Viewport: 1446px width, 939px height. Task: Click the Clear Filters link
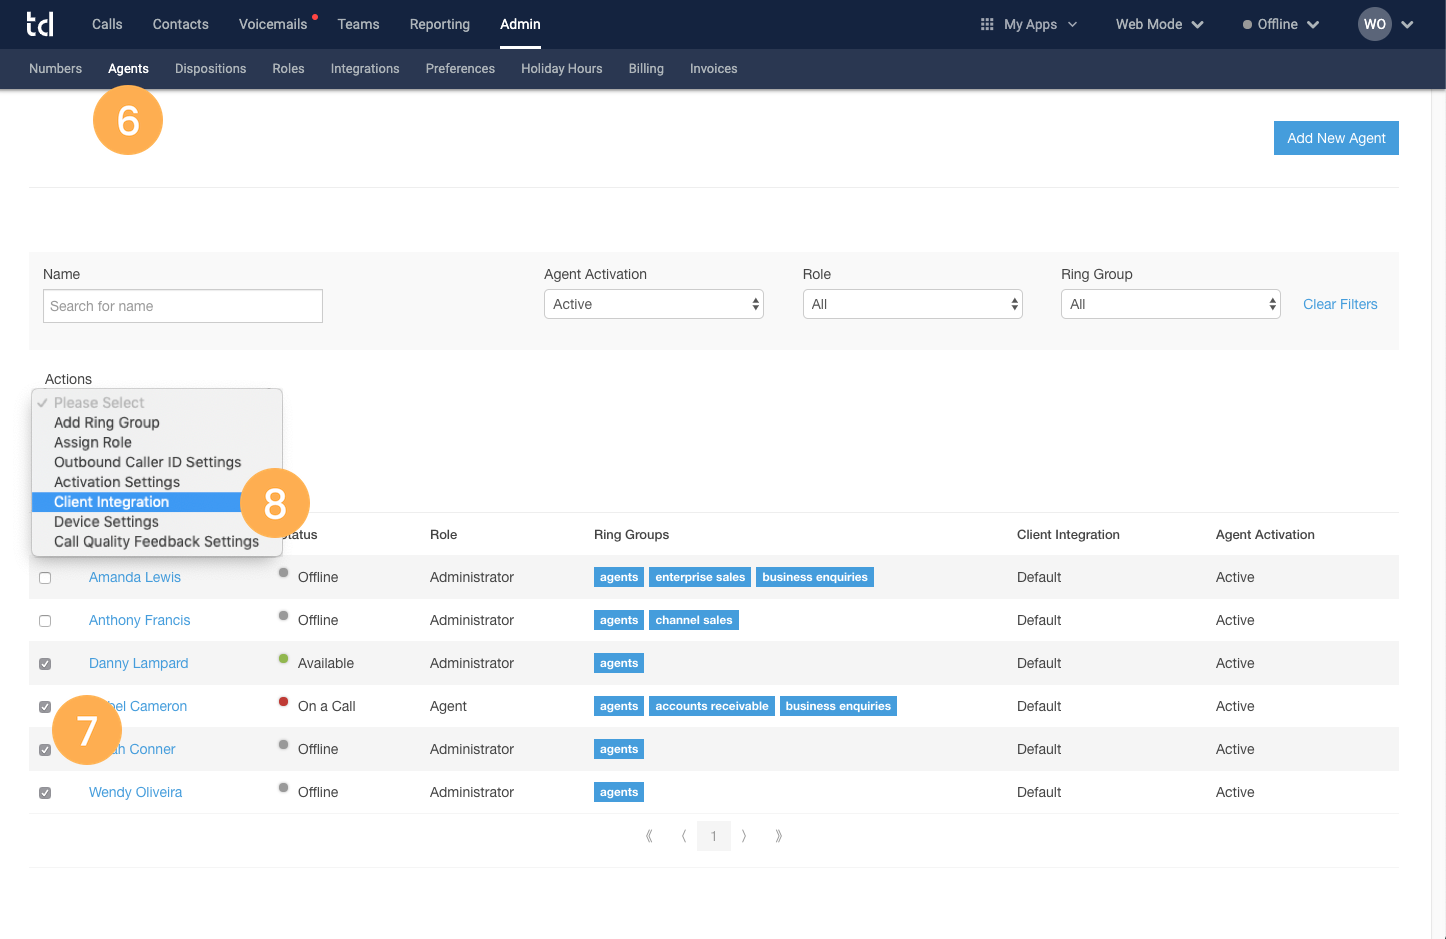tap(1340, 304)
